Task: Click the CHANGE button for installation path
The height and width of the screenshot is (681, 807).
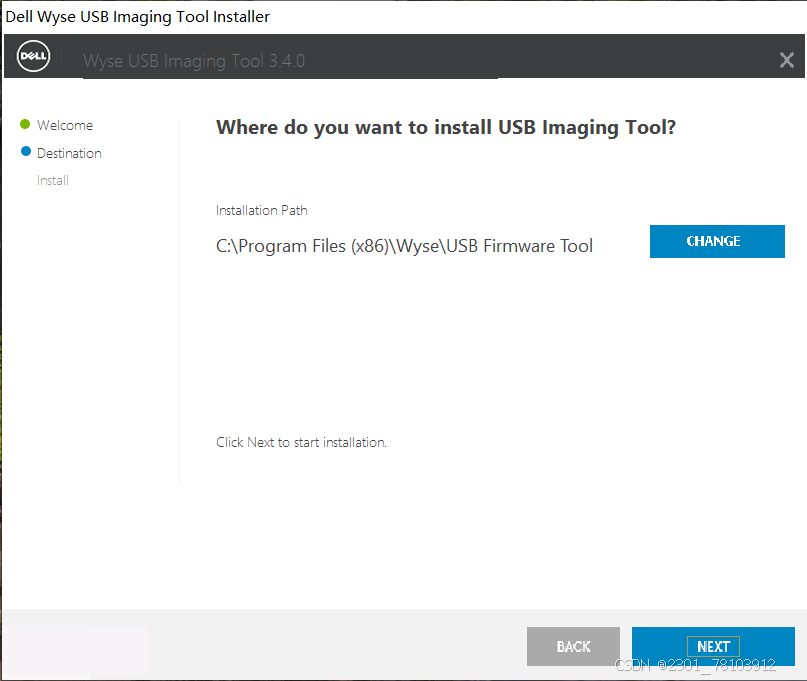Action: coord(717,241)
